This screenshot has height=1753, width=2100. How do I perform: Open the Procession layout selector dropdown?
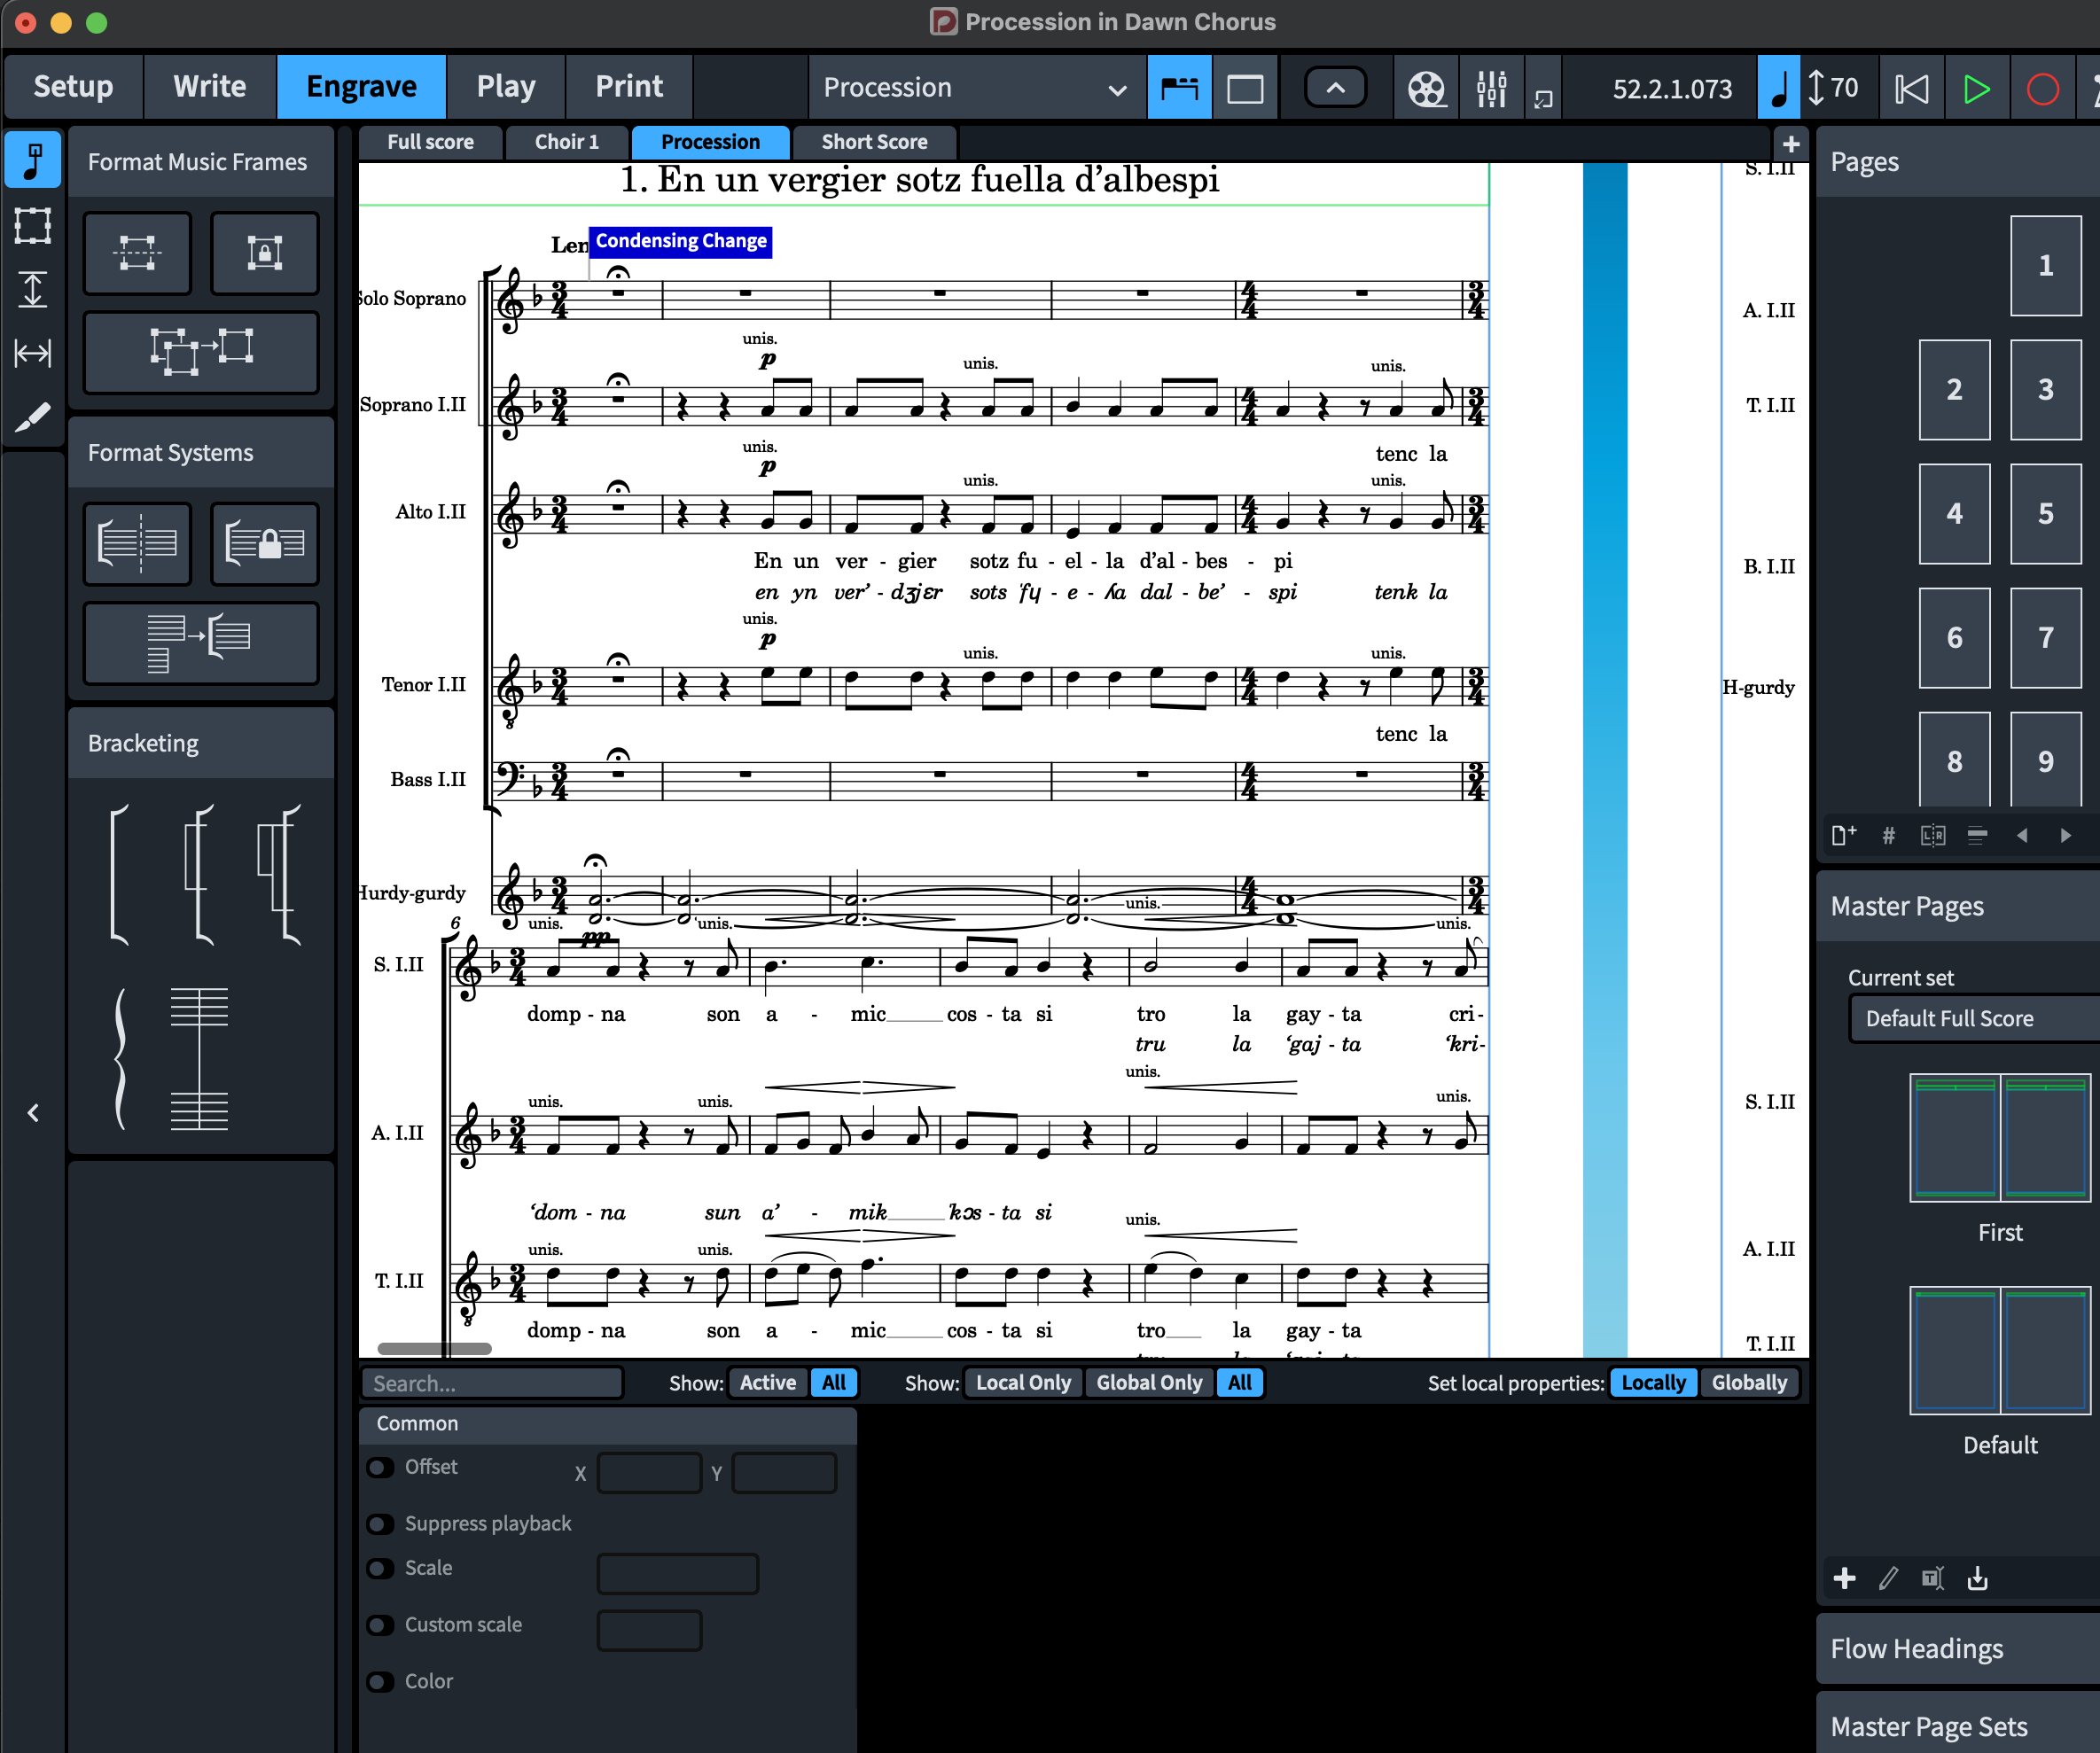tap(974, 88)
